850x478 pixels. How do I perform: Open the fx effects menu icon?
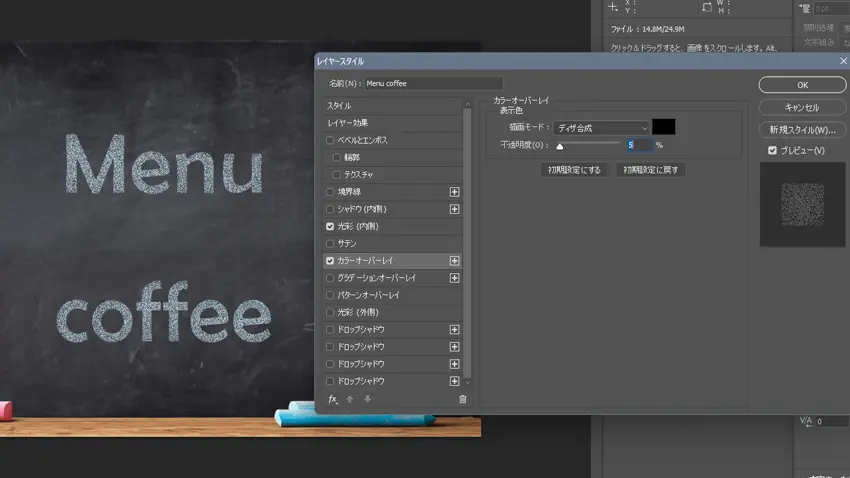click(x=333, y=399)
